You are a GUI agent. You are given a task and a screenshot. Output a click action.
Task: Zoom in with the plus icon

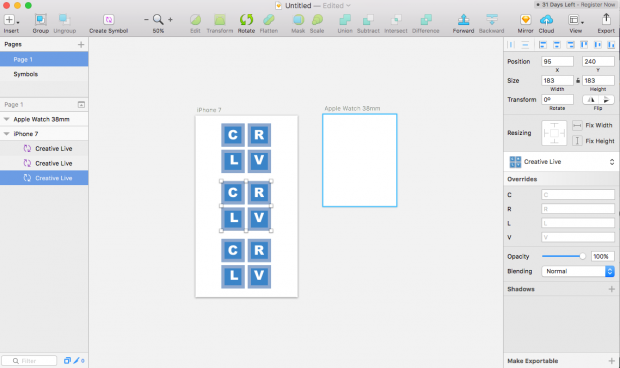point(170,19)
